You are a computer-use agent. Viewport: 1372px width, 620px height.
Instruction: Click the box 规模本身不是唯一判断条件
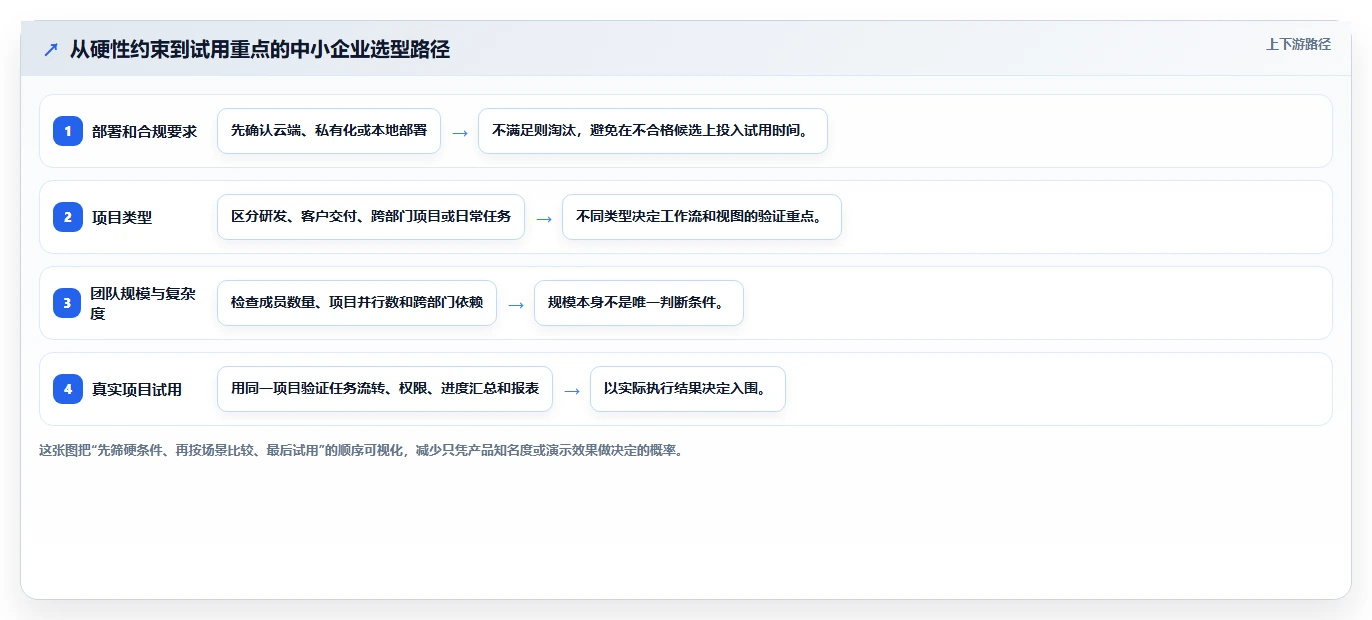(639, 303)
